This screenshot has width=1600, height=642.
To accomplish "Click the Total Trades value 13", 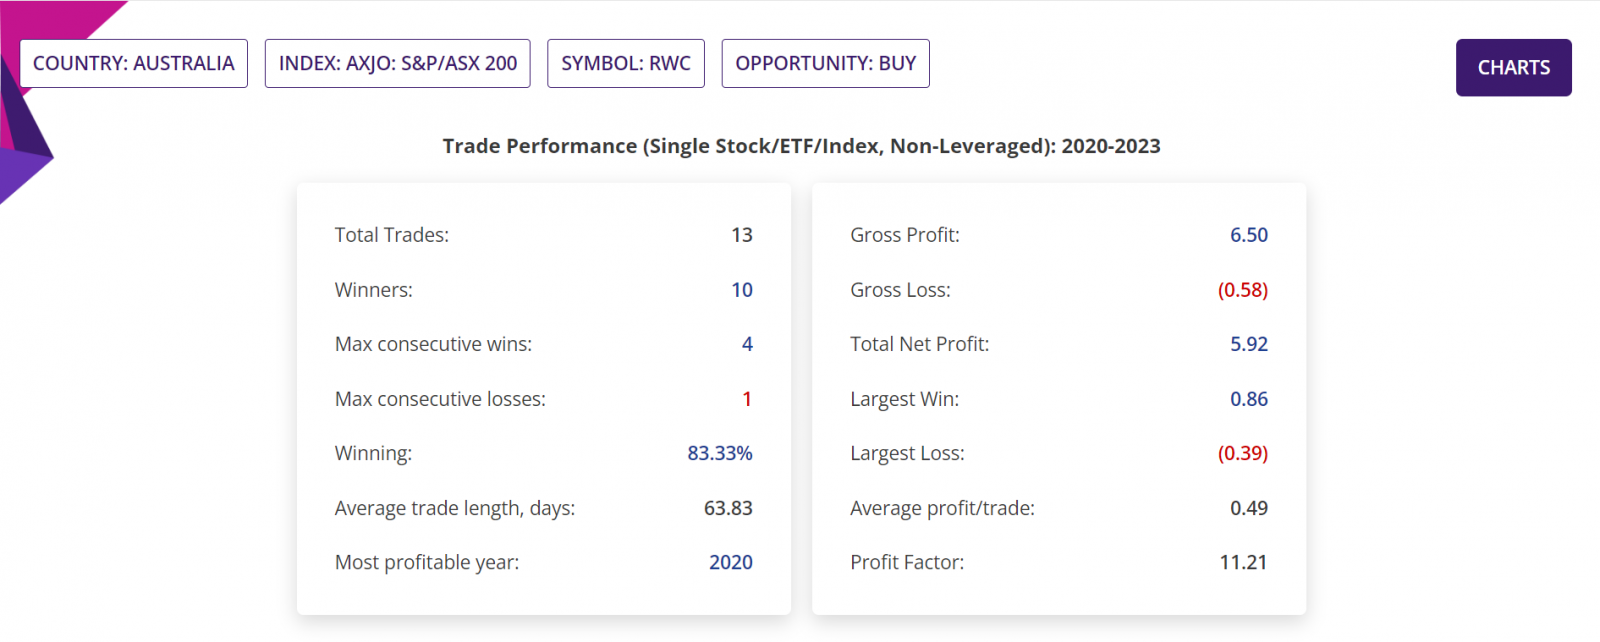I will tap(742, 235).
